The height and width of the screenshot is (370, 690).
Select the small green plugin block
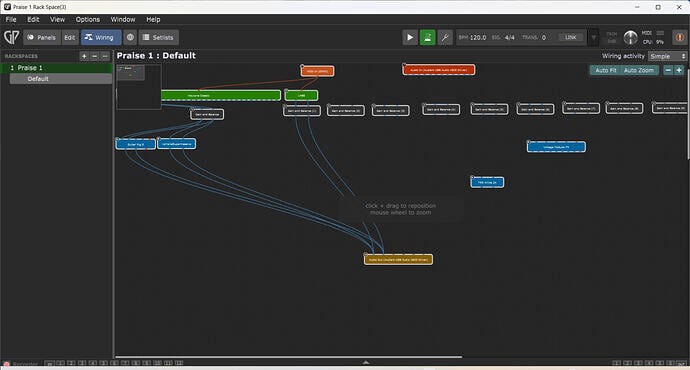point(301,95)
